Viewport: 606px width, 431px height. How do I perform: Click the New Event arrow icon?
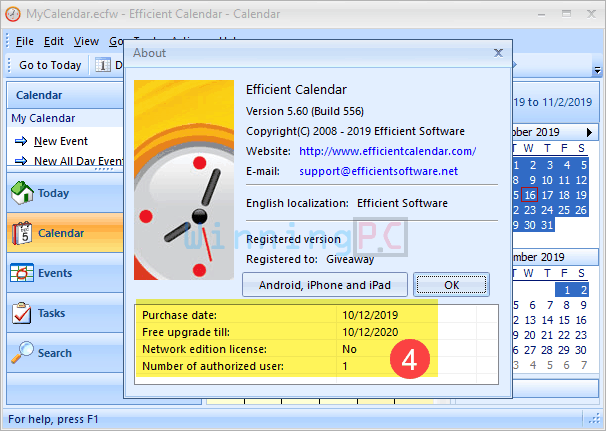pos(21,141)
